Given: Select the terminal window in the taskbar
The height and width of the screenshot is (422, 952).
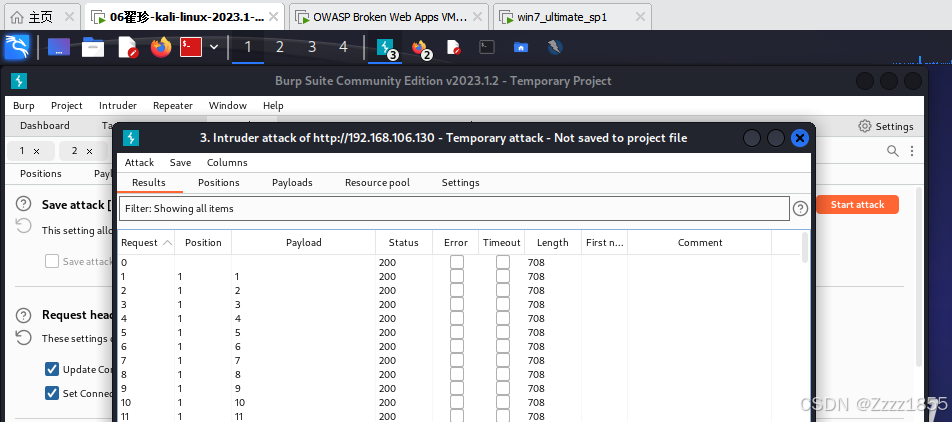Looking at the screenshot, I should [487, 47].
